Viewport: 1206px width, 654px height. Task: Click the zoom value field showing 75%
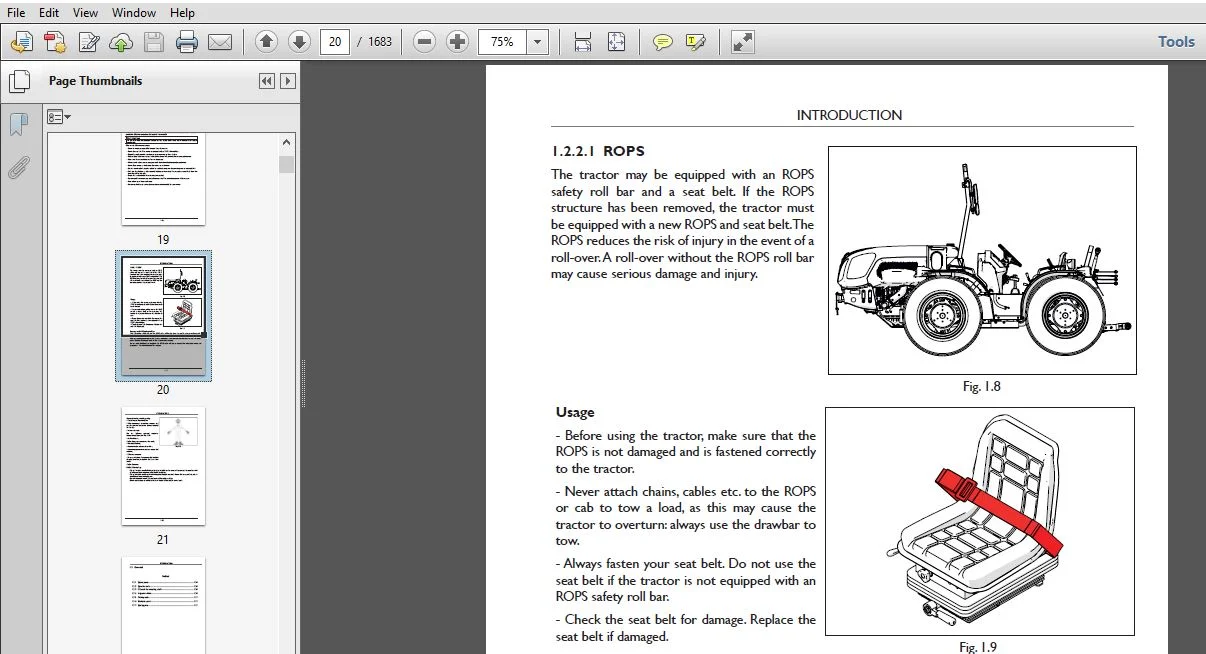(x=502, y=42)
